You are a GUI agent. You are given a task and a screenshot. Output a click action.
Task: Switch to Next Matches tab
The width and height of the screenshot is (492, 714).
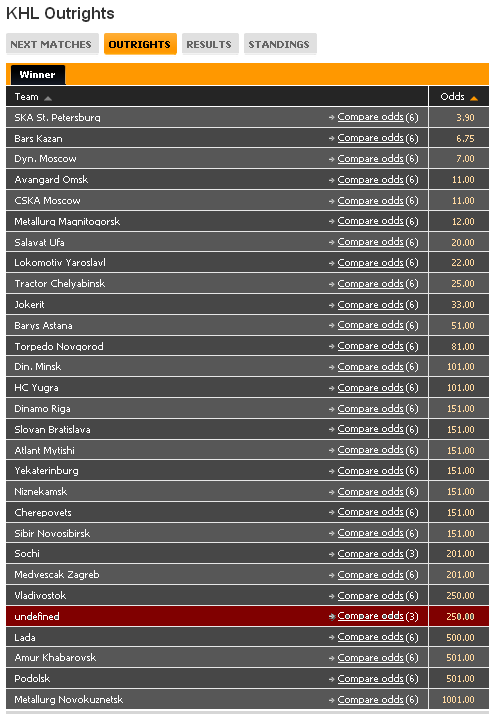pyautogui.click(x=52, y=44)
